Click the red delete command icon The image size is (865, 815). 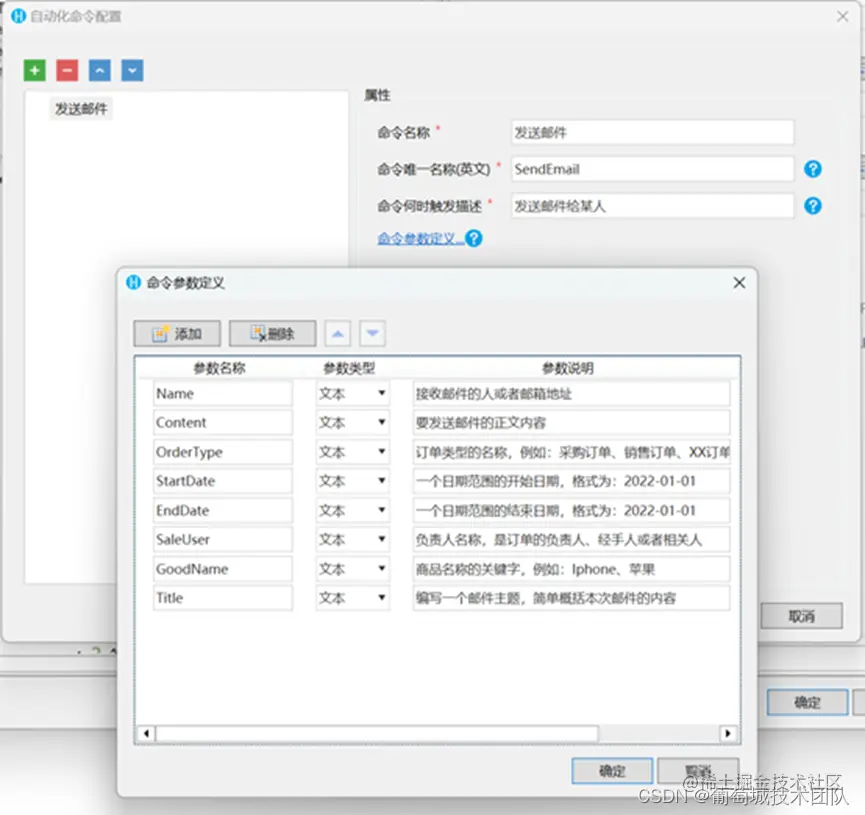[66, 70]
